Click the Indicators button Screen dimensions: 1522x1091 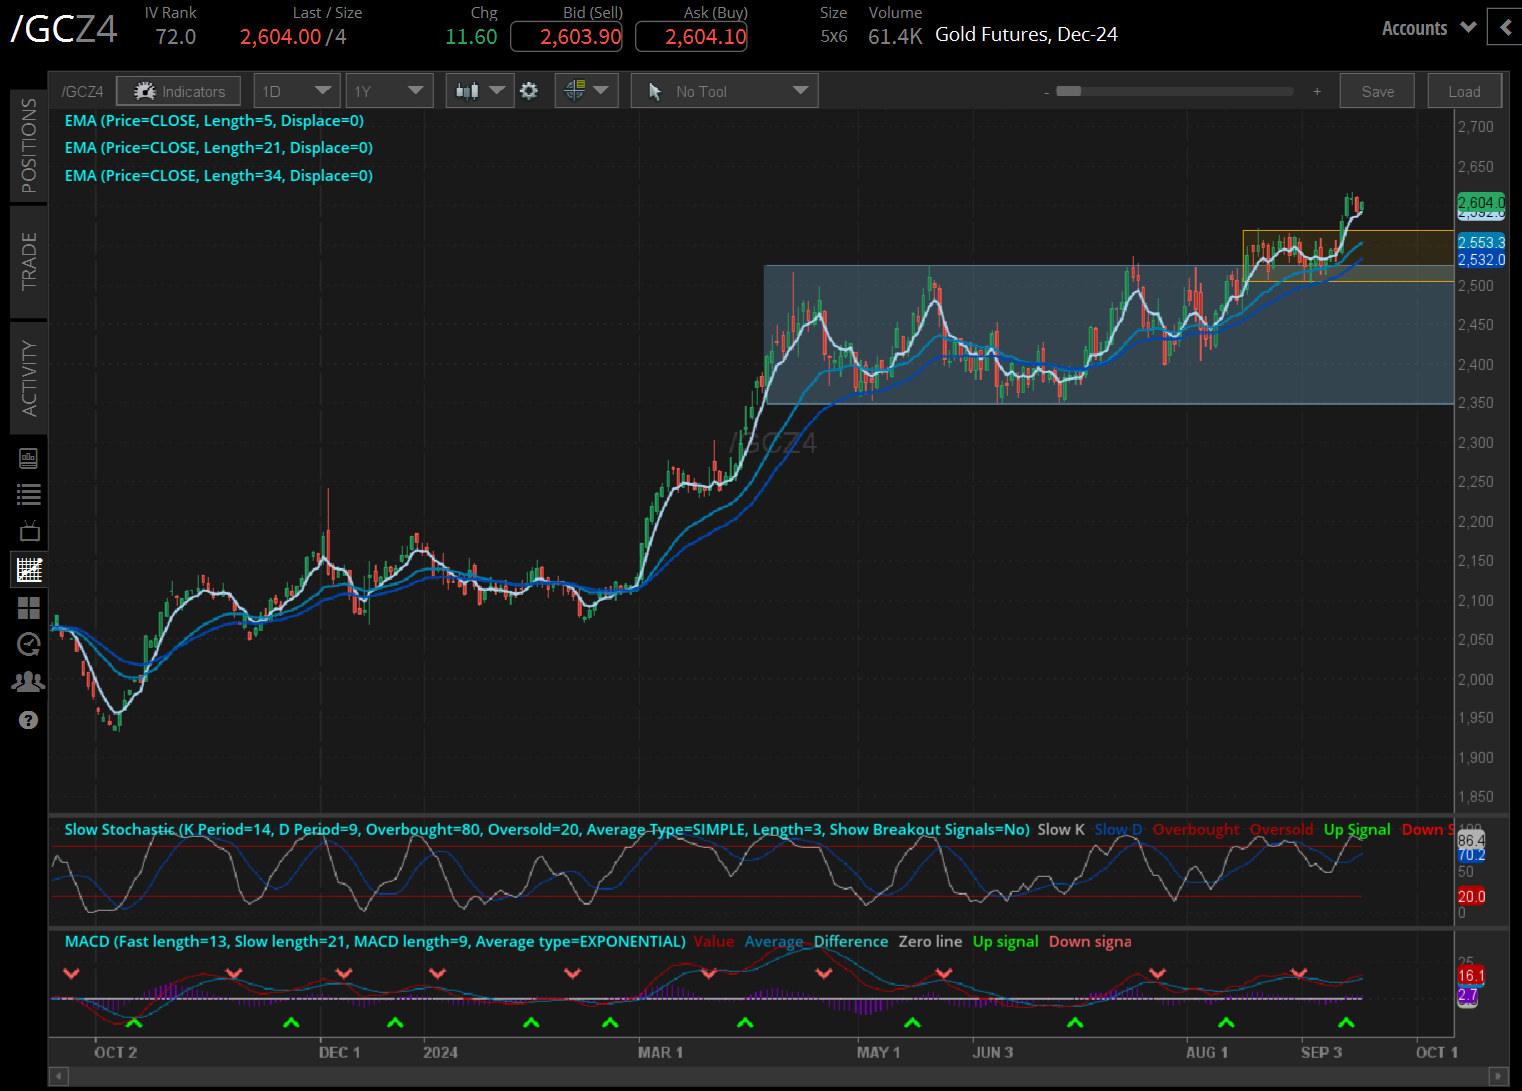pos(178,91)
